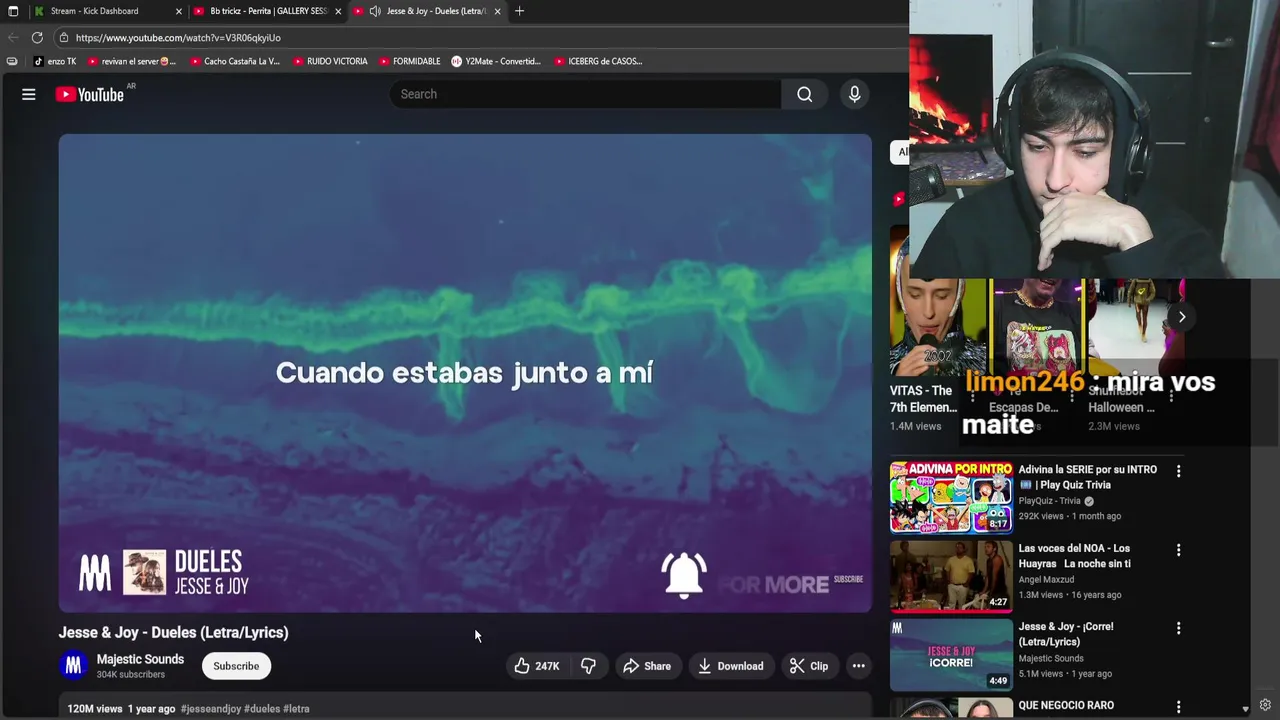The image size is (1280, 720).
Task: Open the FORMIDABLE bookmark
Action: click(410, 61)
